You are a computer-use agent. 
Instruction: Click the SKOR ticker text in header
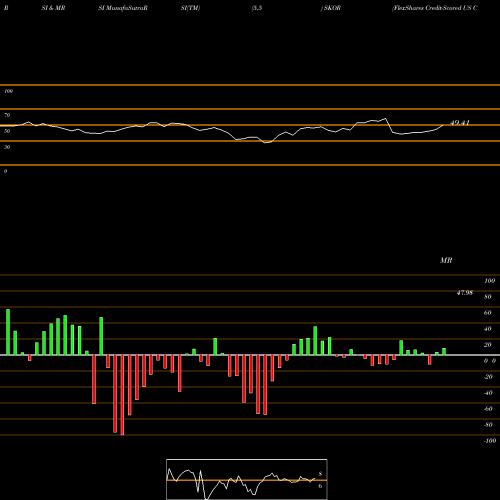coord(331,8)
